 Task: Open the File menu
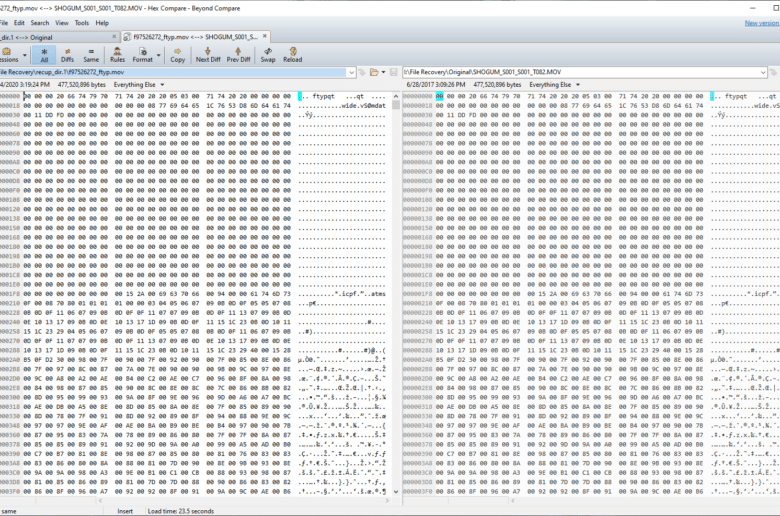pyautogui.click(x=3, y=23)
